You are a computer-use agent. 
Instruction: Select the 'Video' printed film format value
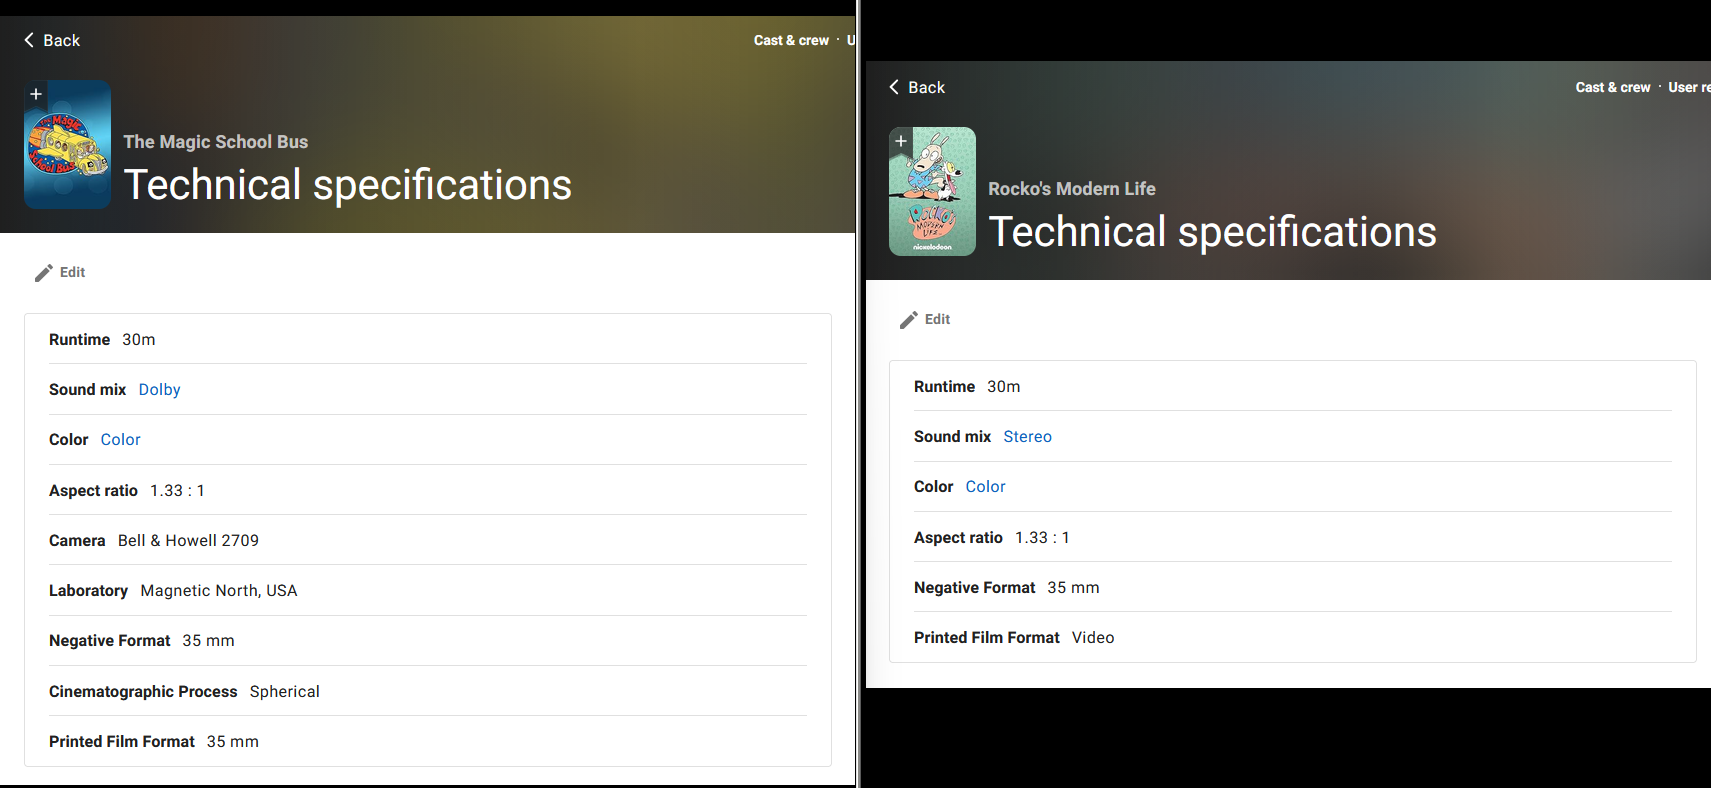coord(1093,638)
